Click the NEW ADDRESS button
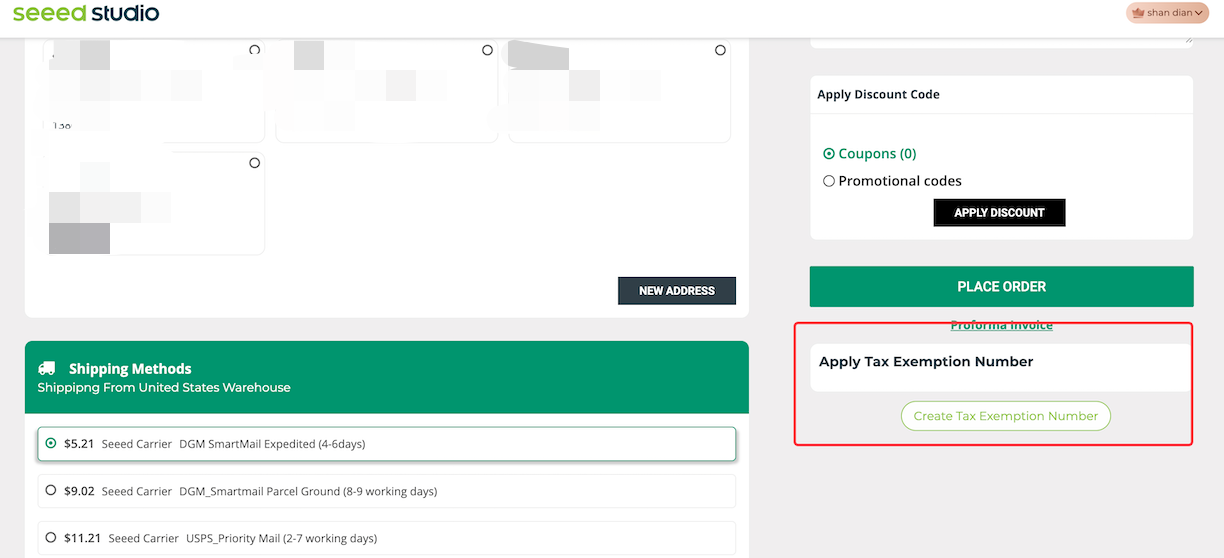 [x=677, y=291]
